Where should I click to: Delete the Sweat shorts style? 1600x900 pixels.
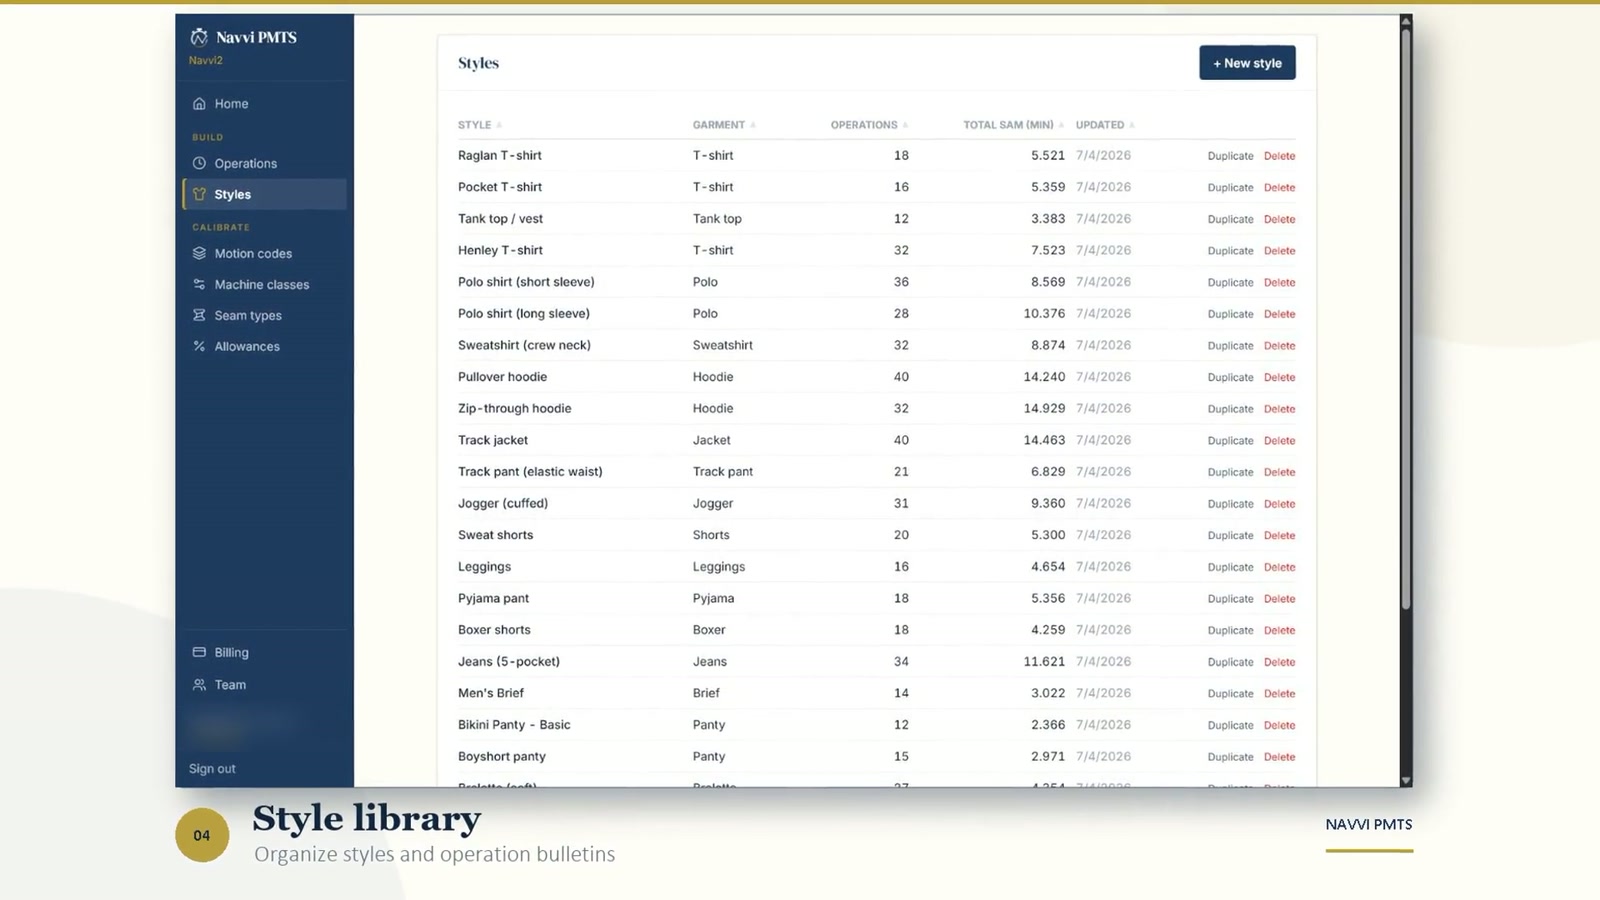pos(1279,536)
